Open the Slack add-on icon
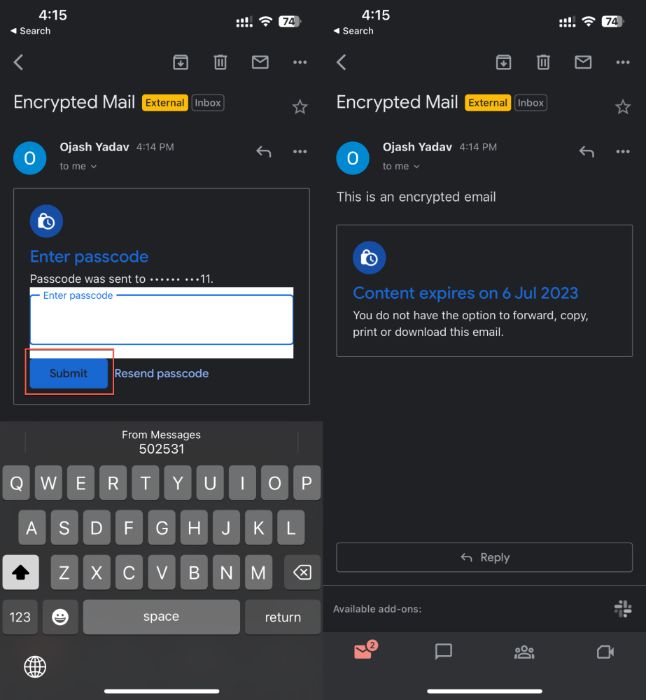The height and width of the screenshot is (700, 646). click(x=623, y=608)
